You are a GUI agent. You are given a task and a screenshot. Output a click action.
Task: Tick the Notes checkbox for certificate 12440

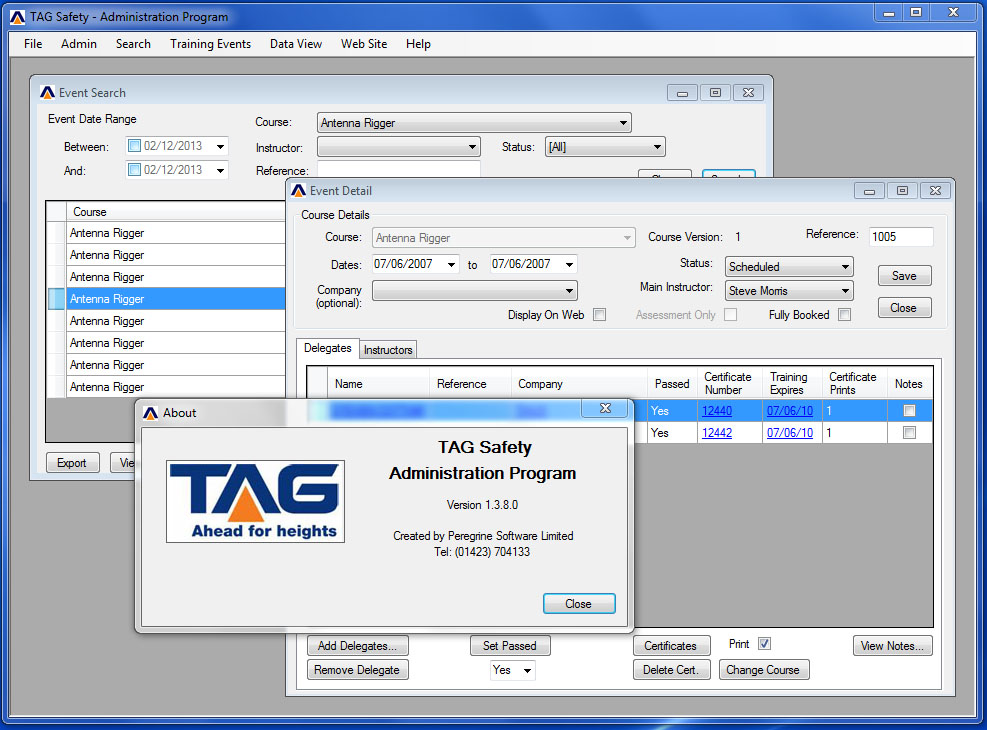(909, 411)
